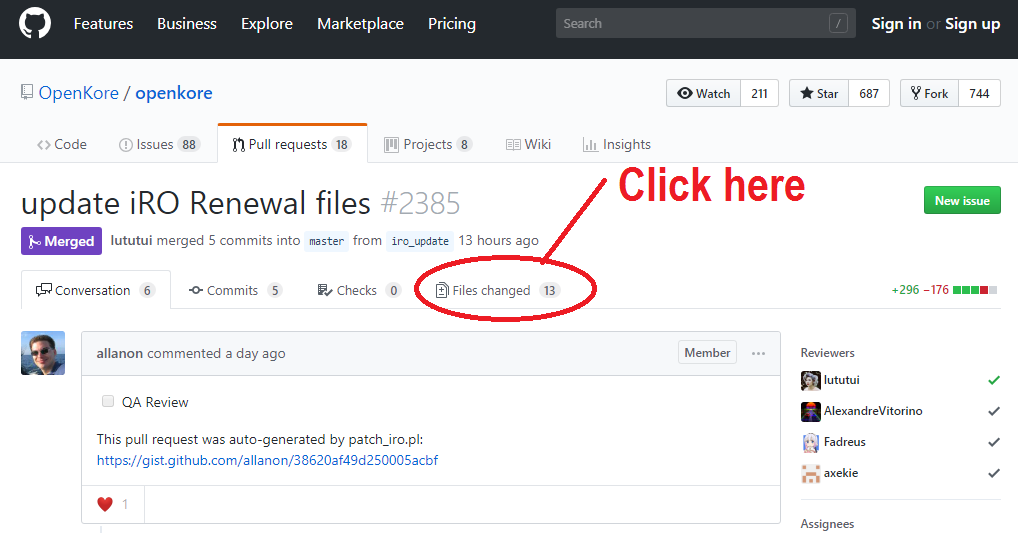Go to Explore in top navigation
The height and width of the screenshot is (533, 1018).
point(267,24)
